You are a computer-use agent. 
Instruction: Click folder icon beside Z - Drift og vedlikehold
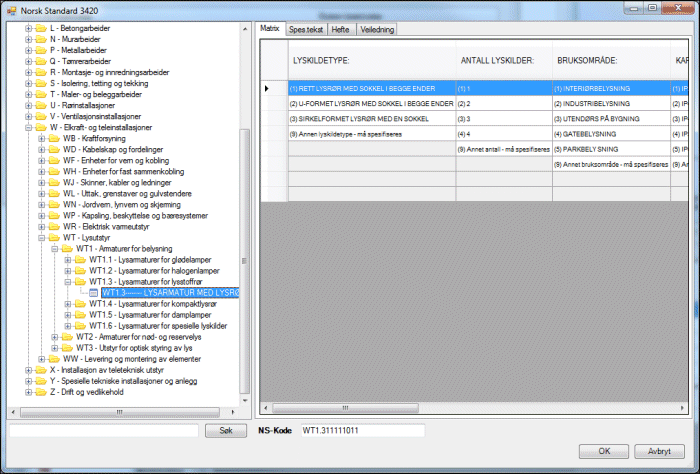[x=42, y=391]
